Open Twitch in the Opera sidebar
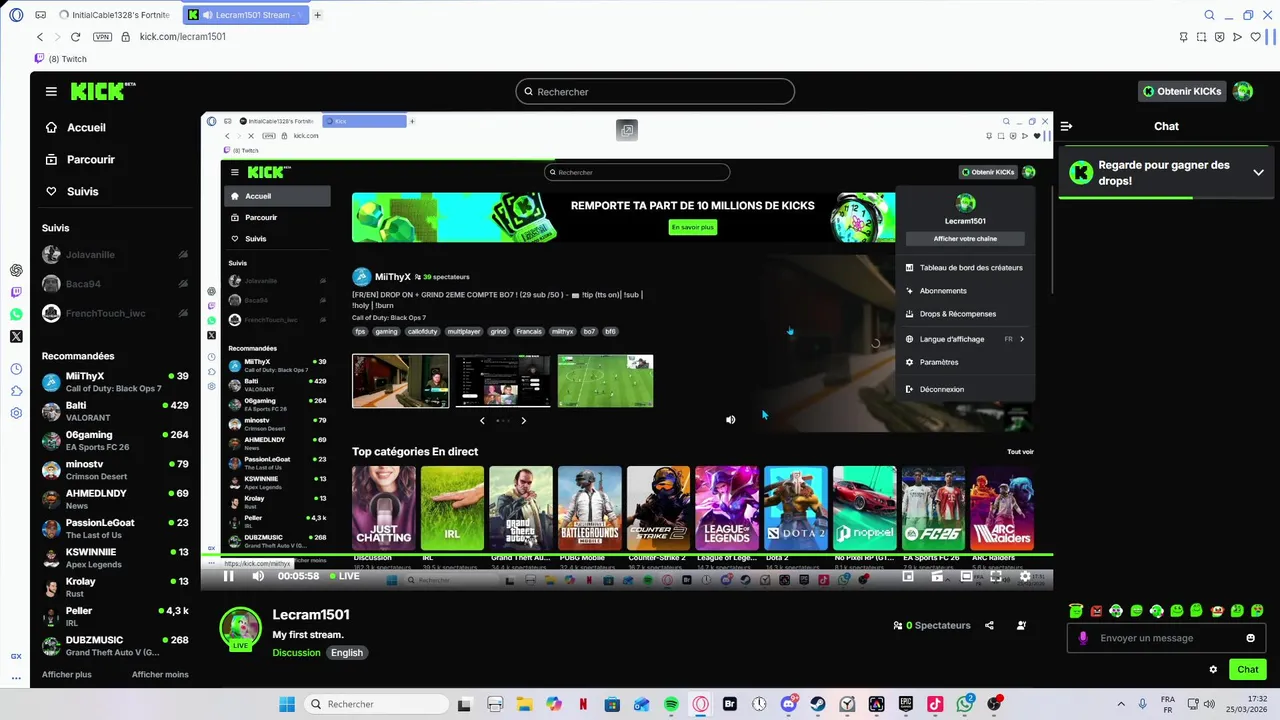Viewport: 1280px width, 720px height. point(16,292)
